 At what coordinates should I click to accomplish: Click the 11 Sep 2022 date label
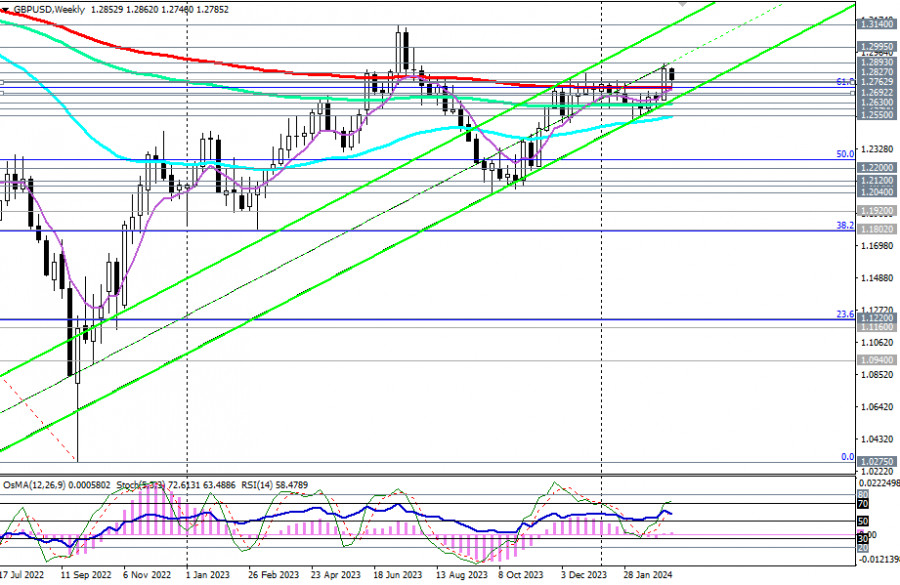coord(86,575)
